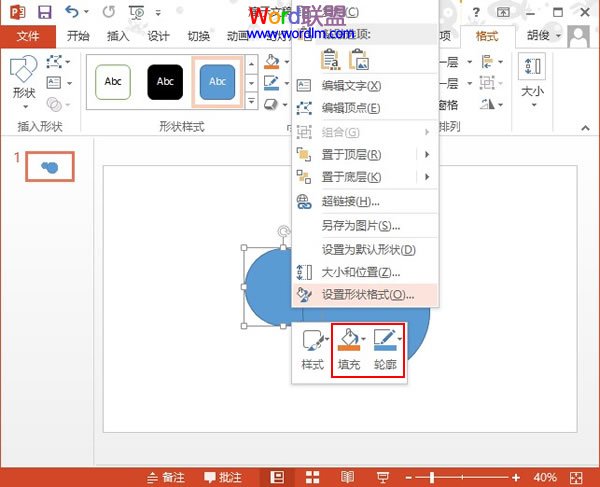
Task: Choose 设置为默认形状(D) menu entry
Action: click(365, 250)
